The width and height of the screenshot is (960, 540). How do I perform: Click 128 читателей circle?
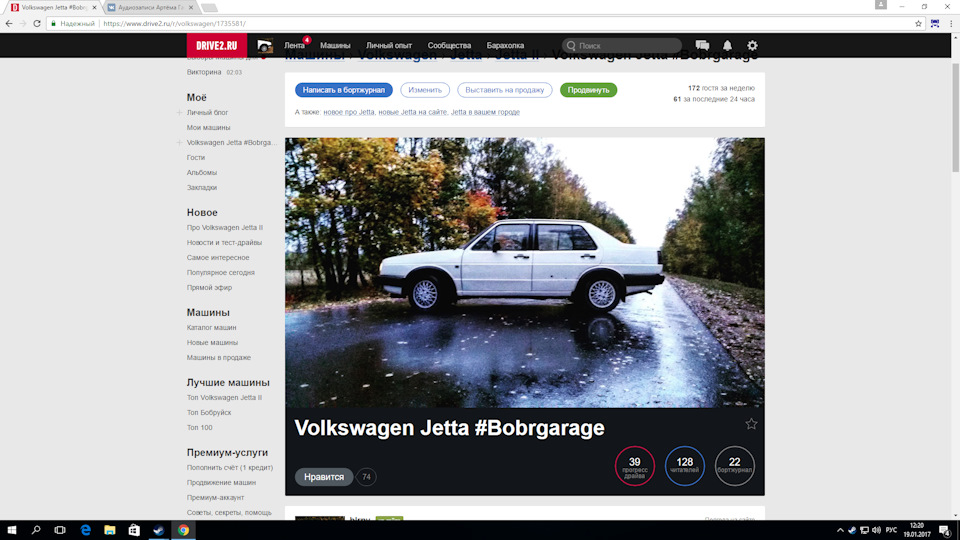click(x=684, y=466)
